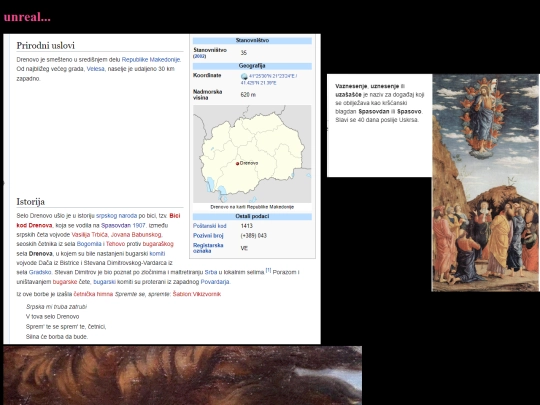Screen dimensions: 540x405
Task: Follow the 1907 year link
Action: pos(139,226)
